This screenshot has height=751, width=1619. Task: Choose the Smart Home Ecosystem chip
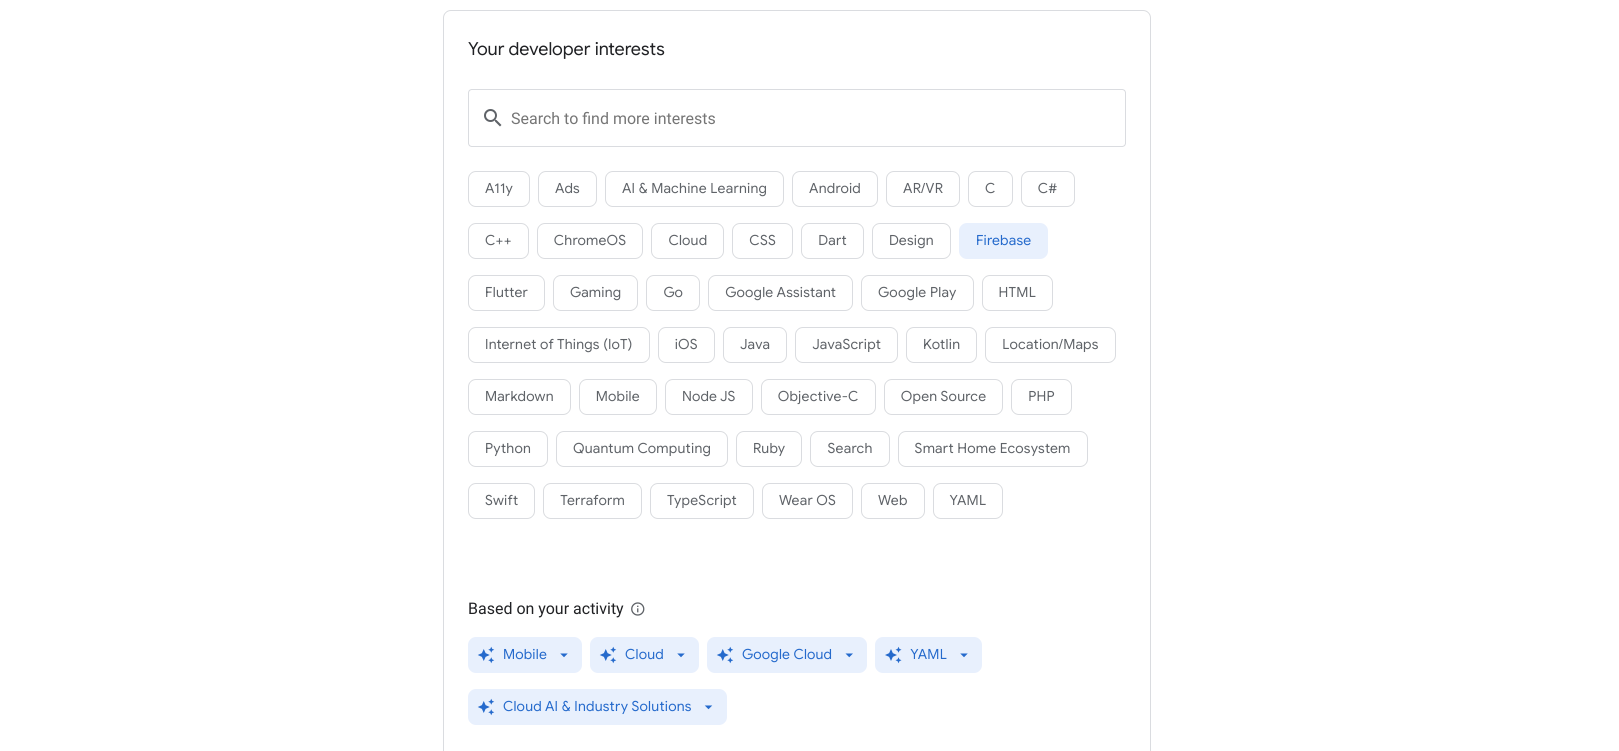coord(991,449)
